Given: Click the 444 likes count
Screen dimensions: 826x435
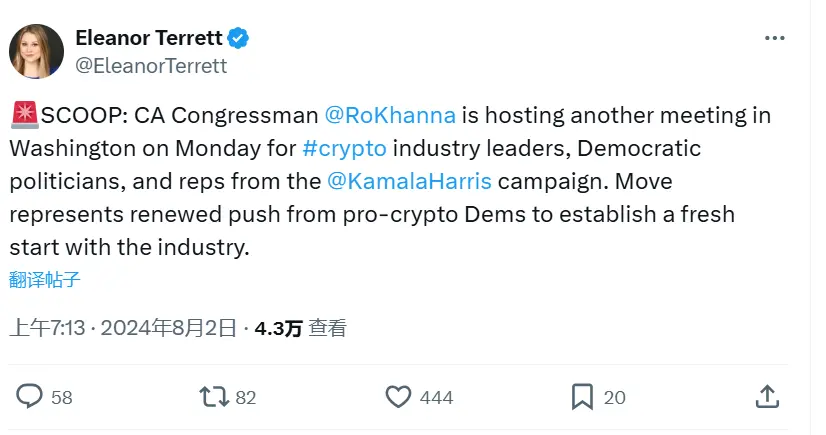Looking at the screenshot, I should [x=437, y=397].
